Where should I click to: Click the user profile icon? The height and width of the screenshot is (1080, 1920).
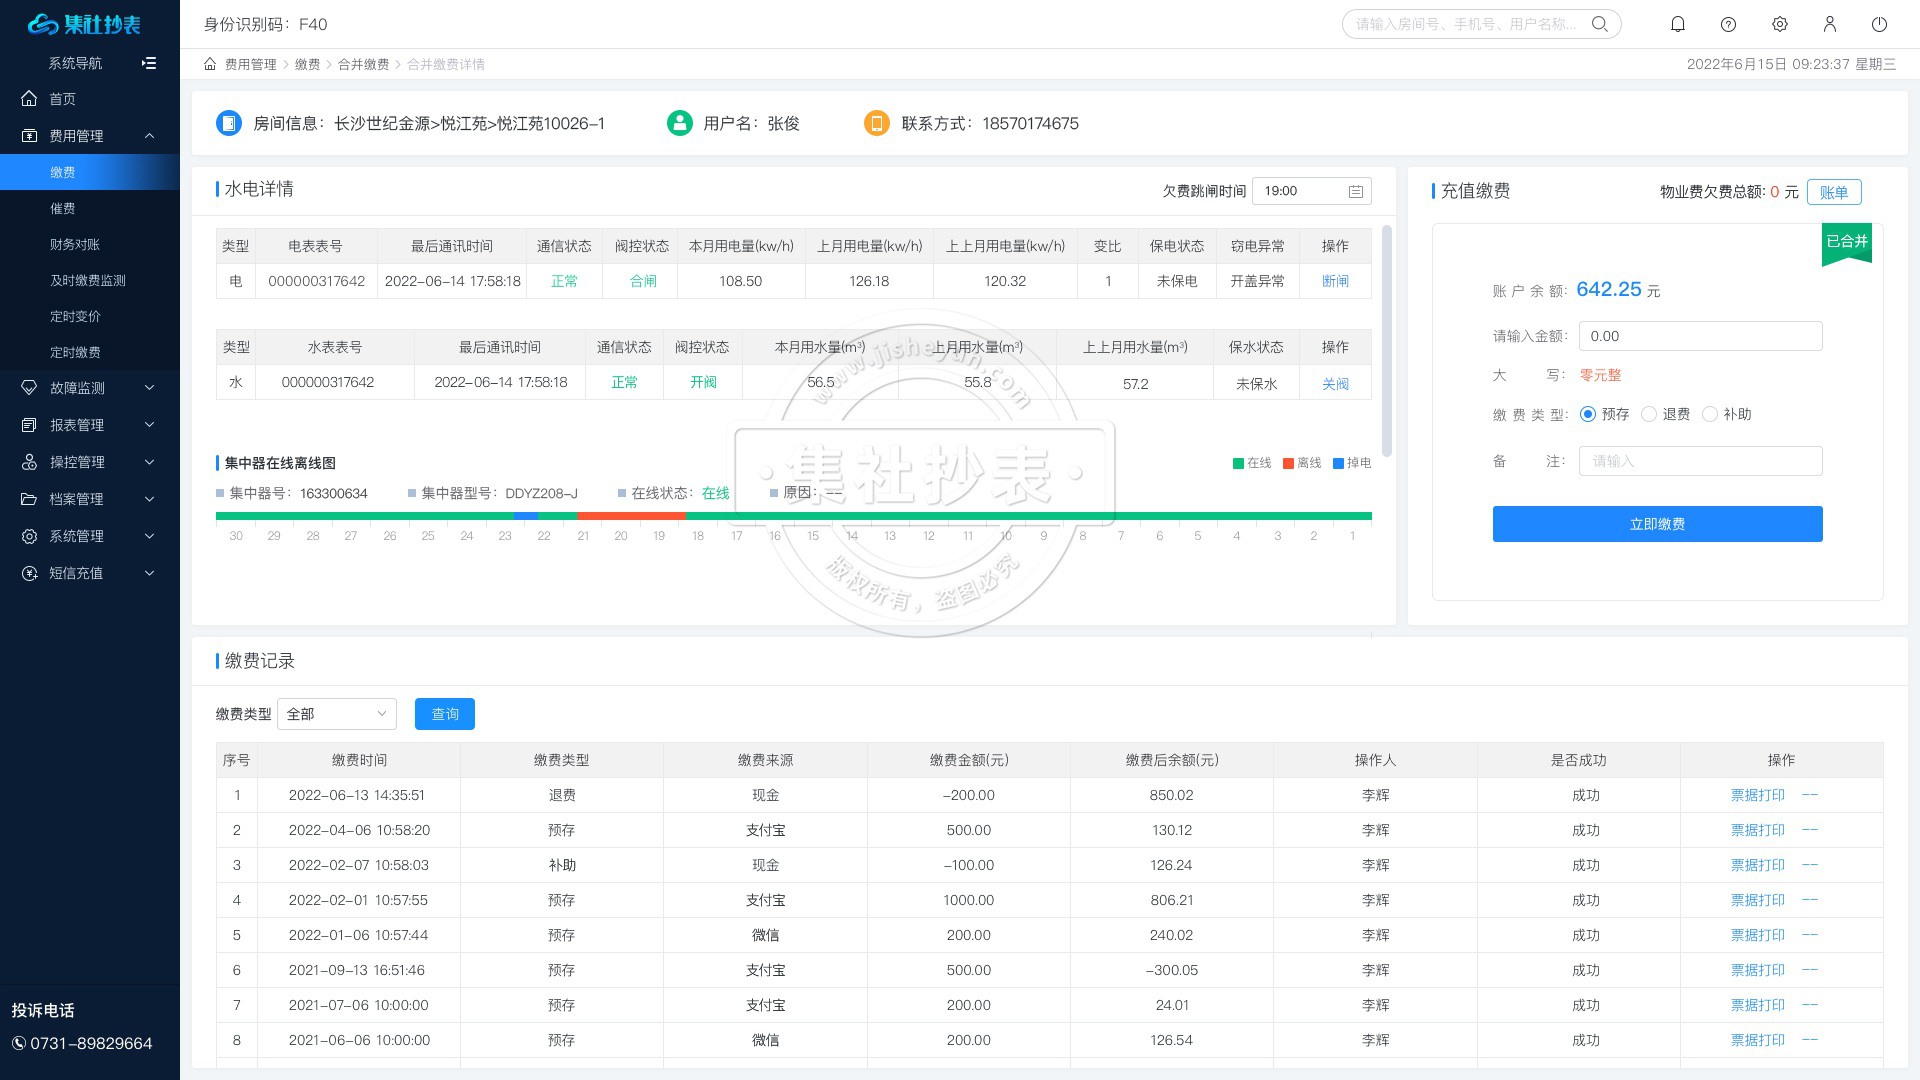coord(1829,24)
